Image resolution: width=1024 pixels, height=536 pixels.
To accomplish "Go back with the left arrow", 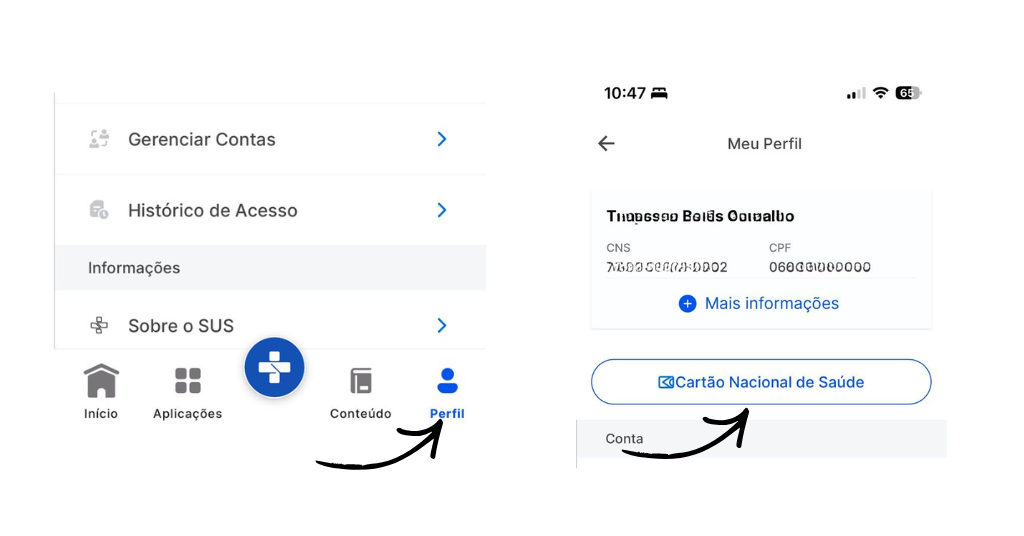I will pos(607,144).
